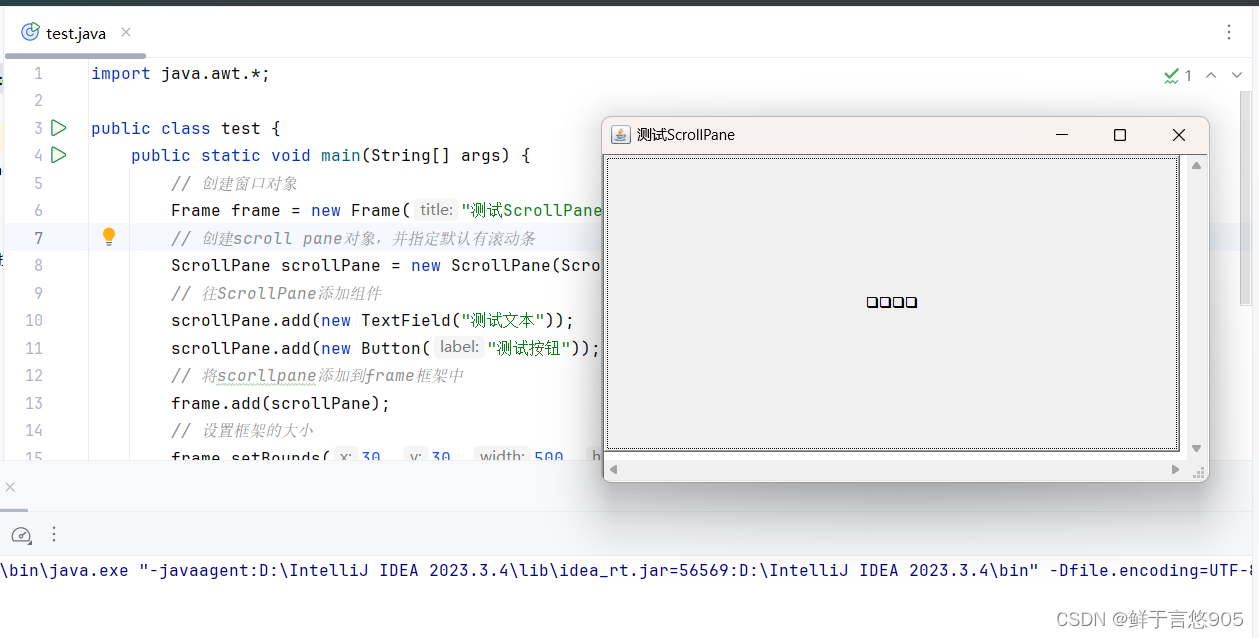Click line number 1 in the gutter
The width and height of the screenshot is (1259, 638).
38,73
